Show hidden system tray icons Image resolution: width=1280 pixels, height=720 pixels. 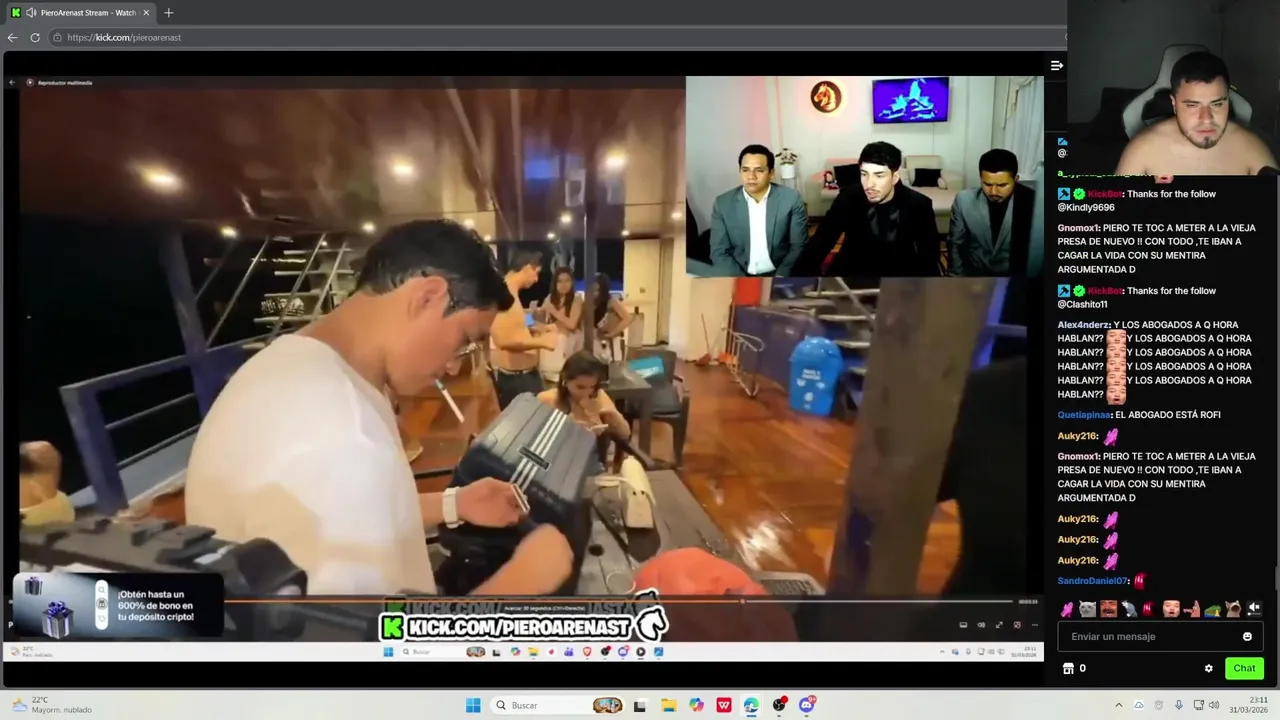[x=1119, y=705]
